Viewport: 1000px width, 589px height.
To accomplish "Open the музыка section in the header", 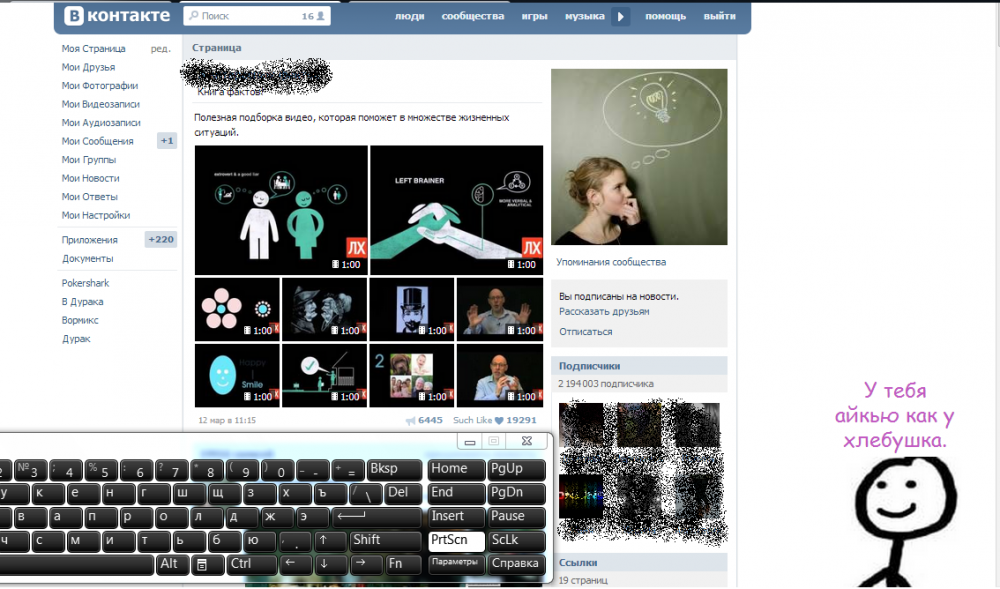I will (x=584, y=16).
